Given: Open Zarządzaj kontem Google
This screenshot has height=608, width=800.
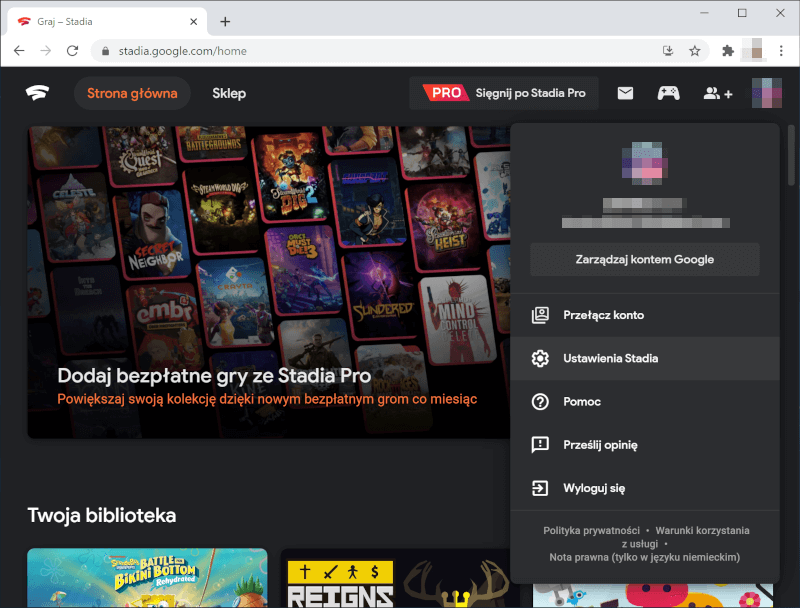Looking at the screenshot, I should (644, 258).
